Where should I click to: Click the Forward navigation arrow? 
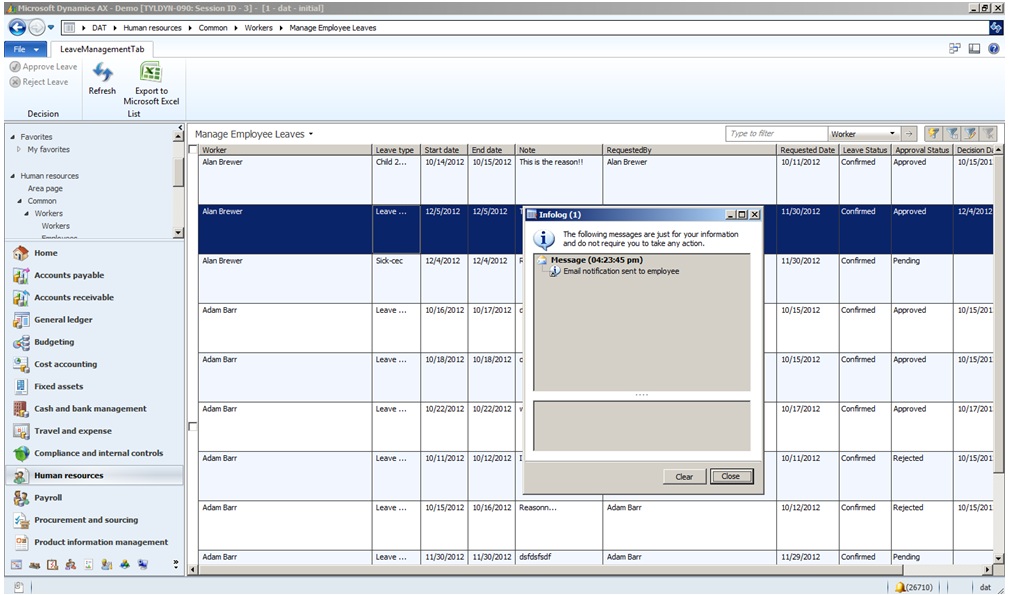37,27
